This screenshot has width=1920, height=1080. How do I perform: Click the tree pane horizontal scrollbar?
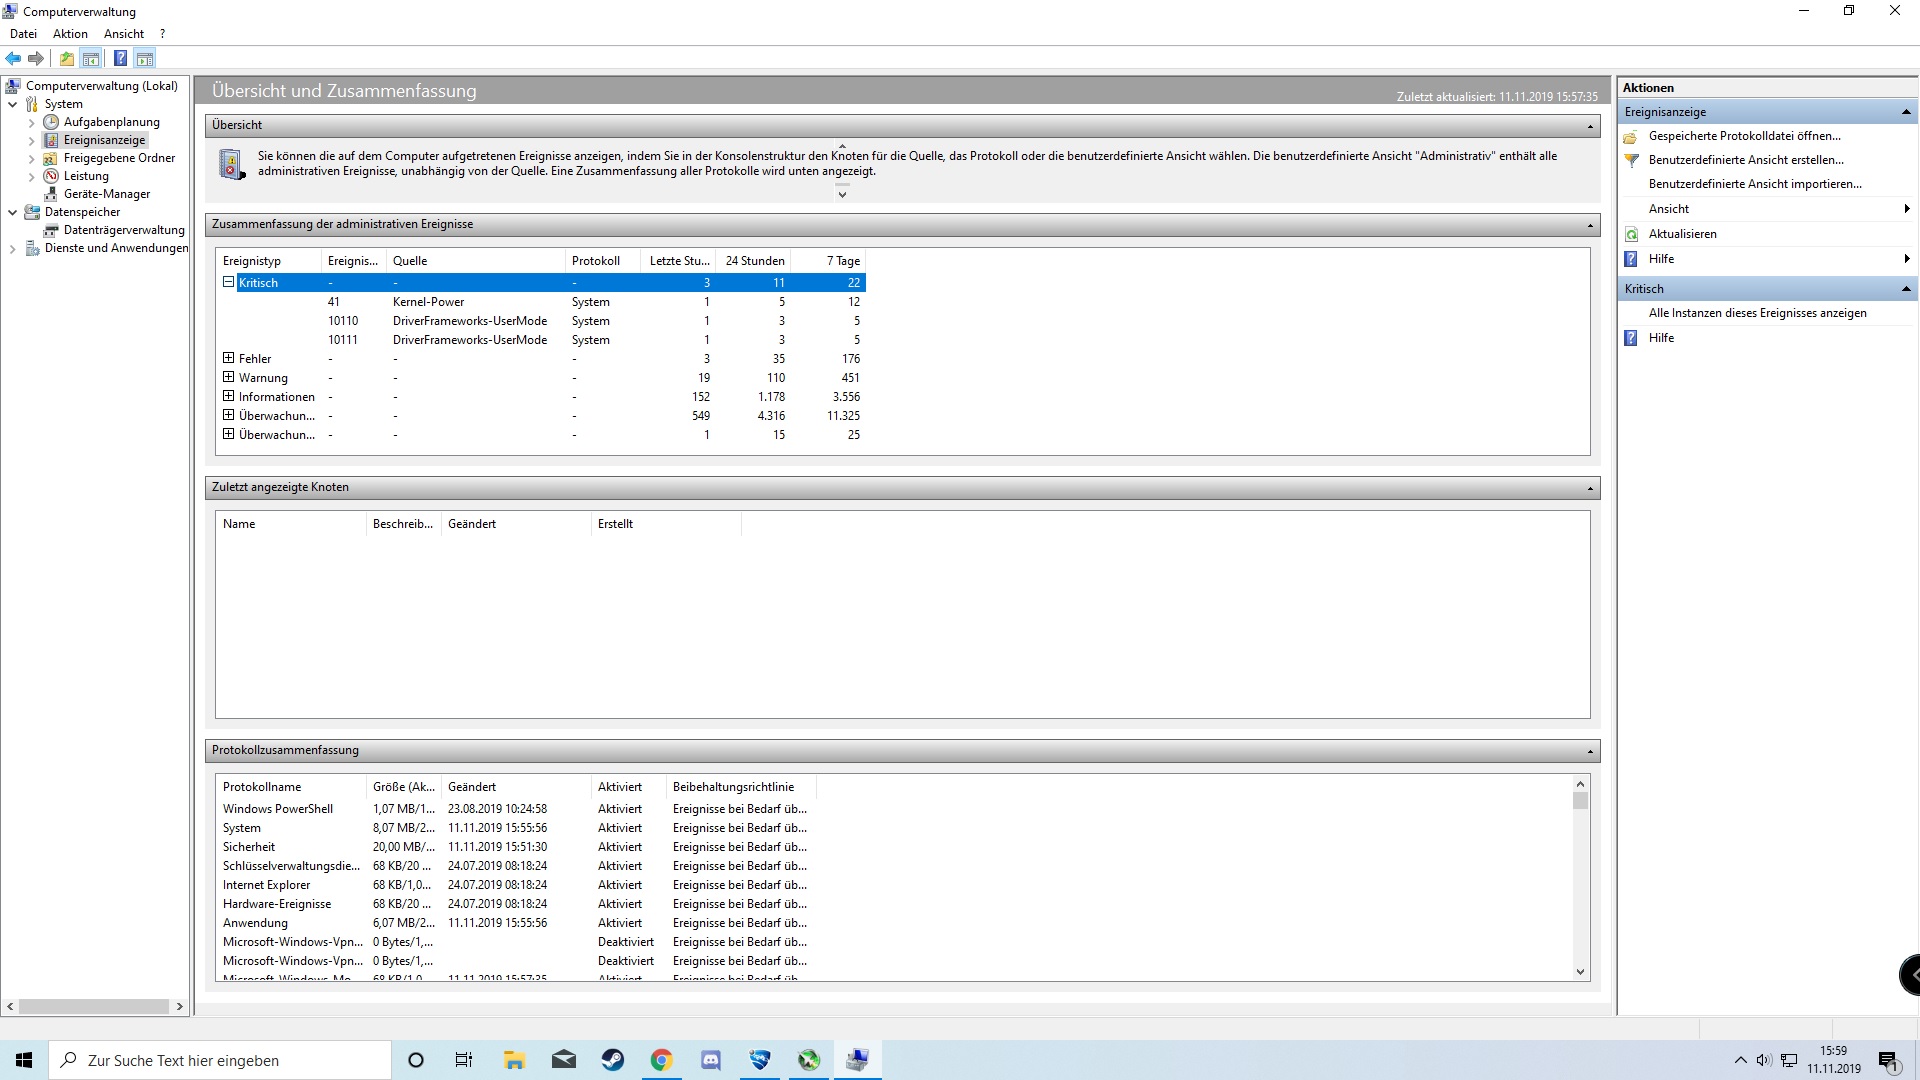(x=94, y=1006)
